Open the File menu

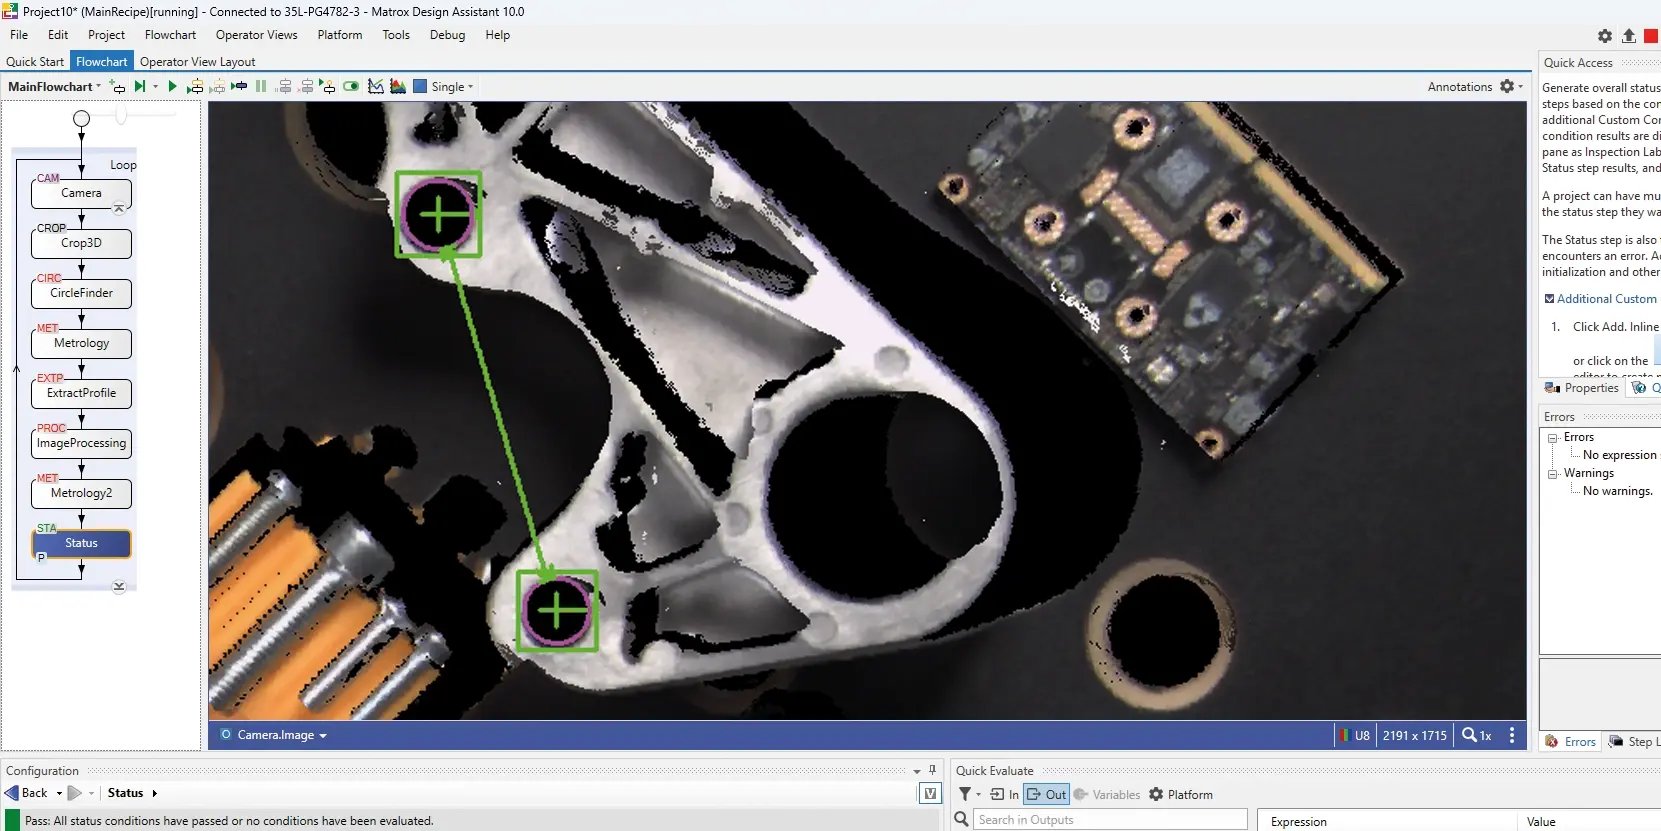coord(19,35)
